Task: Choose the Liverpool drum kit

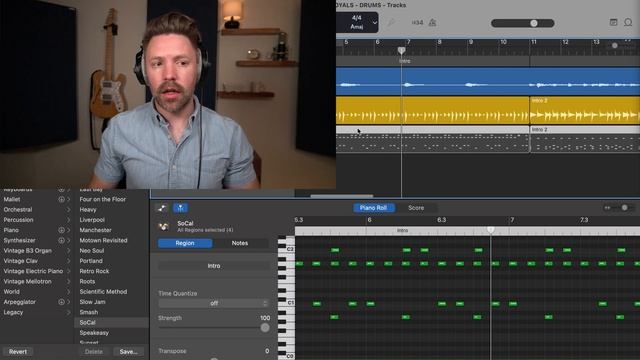Action: [x=92, y=220]
